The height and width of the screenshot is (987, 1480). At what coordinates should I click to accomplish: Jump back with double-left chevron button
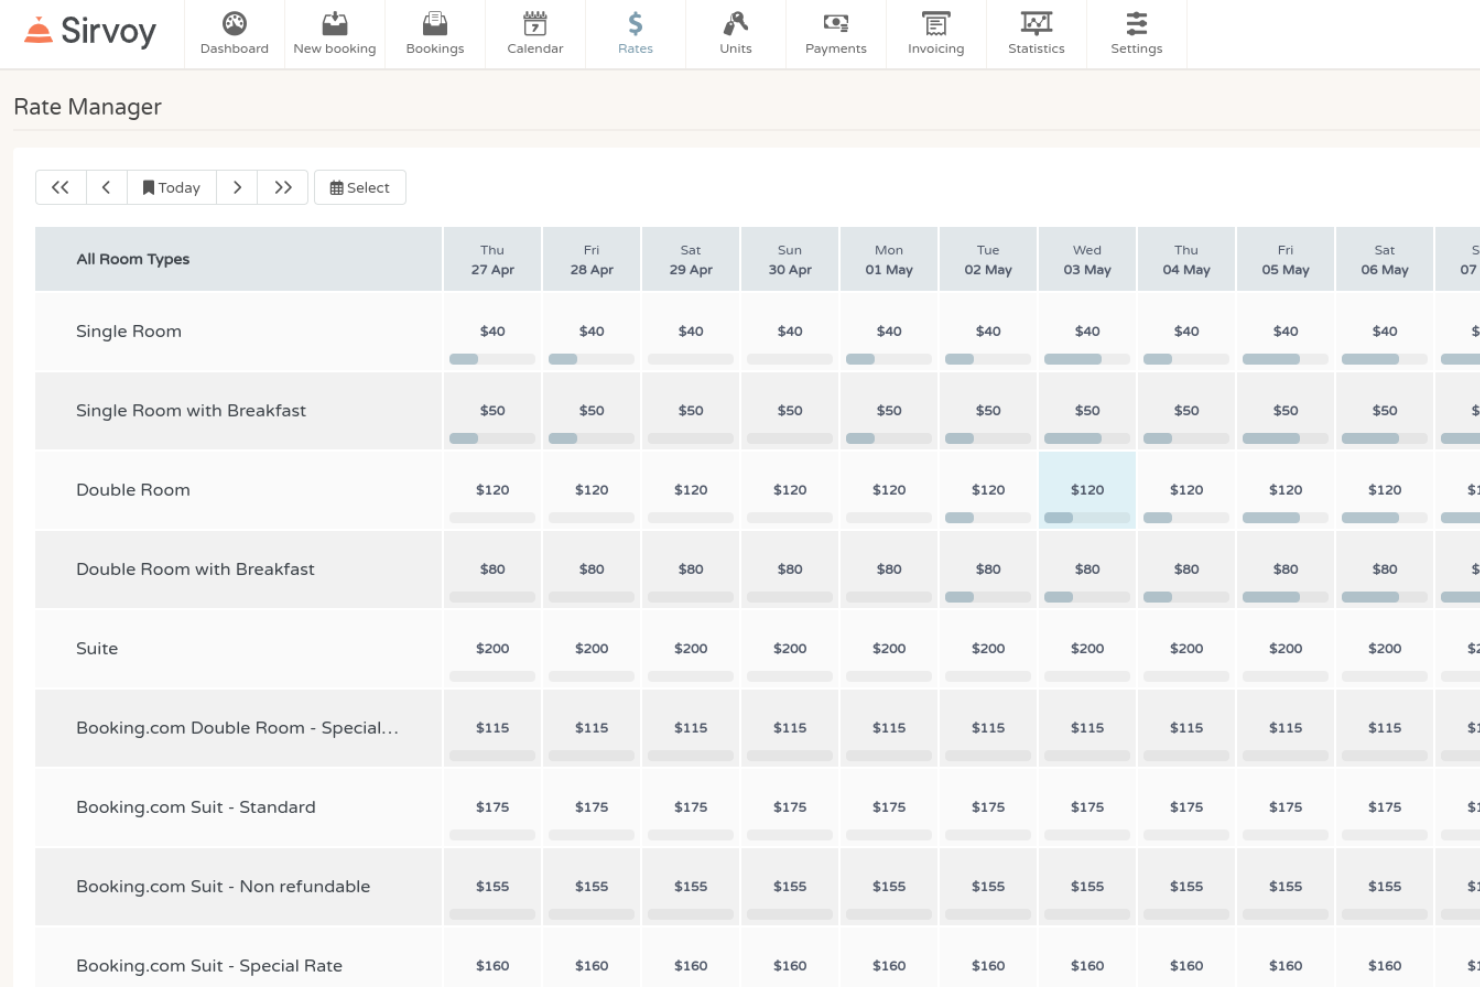coord(60,187)
